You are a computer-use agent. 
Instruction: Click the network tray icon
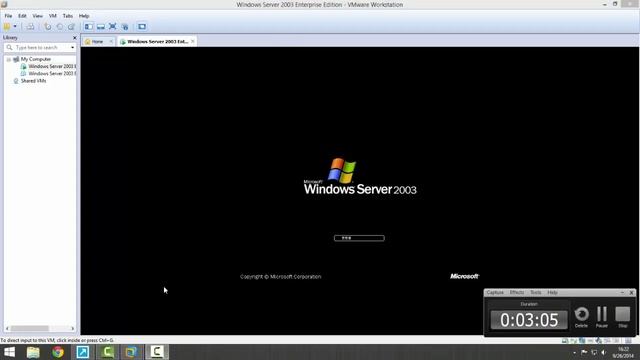pyautogui.click(x=594, y=352)
